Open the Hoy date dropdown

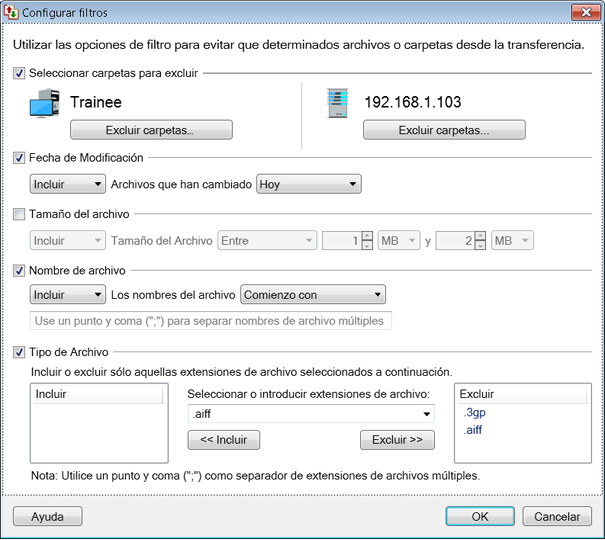(308, 184)
